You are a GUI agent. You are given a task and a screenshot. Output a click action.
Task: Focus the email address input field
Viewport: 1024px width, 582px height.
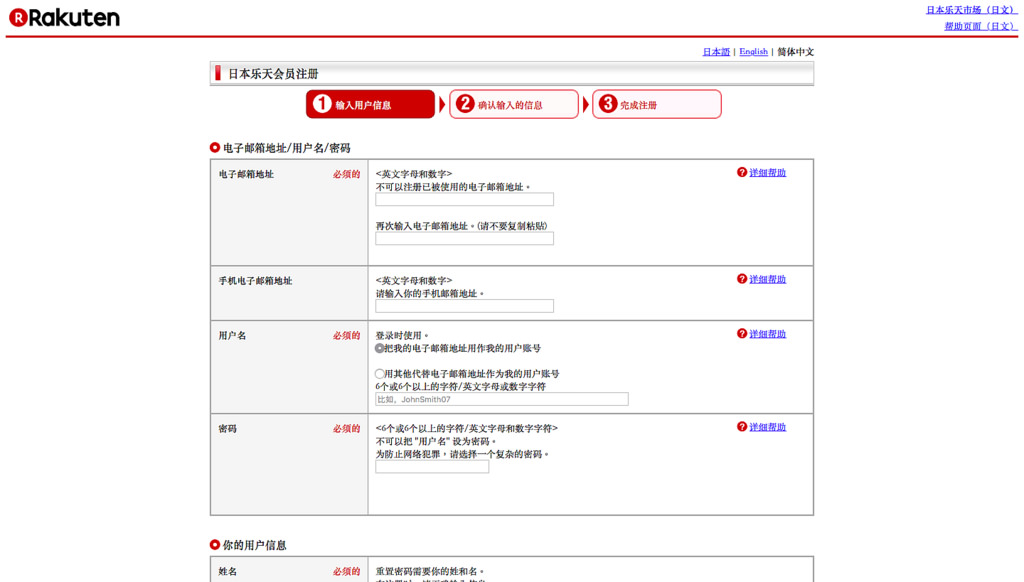(464, 200)
